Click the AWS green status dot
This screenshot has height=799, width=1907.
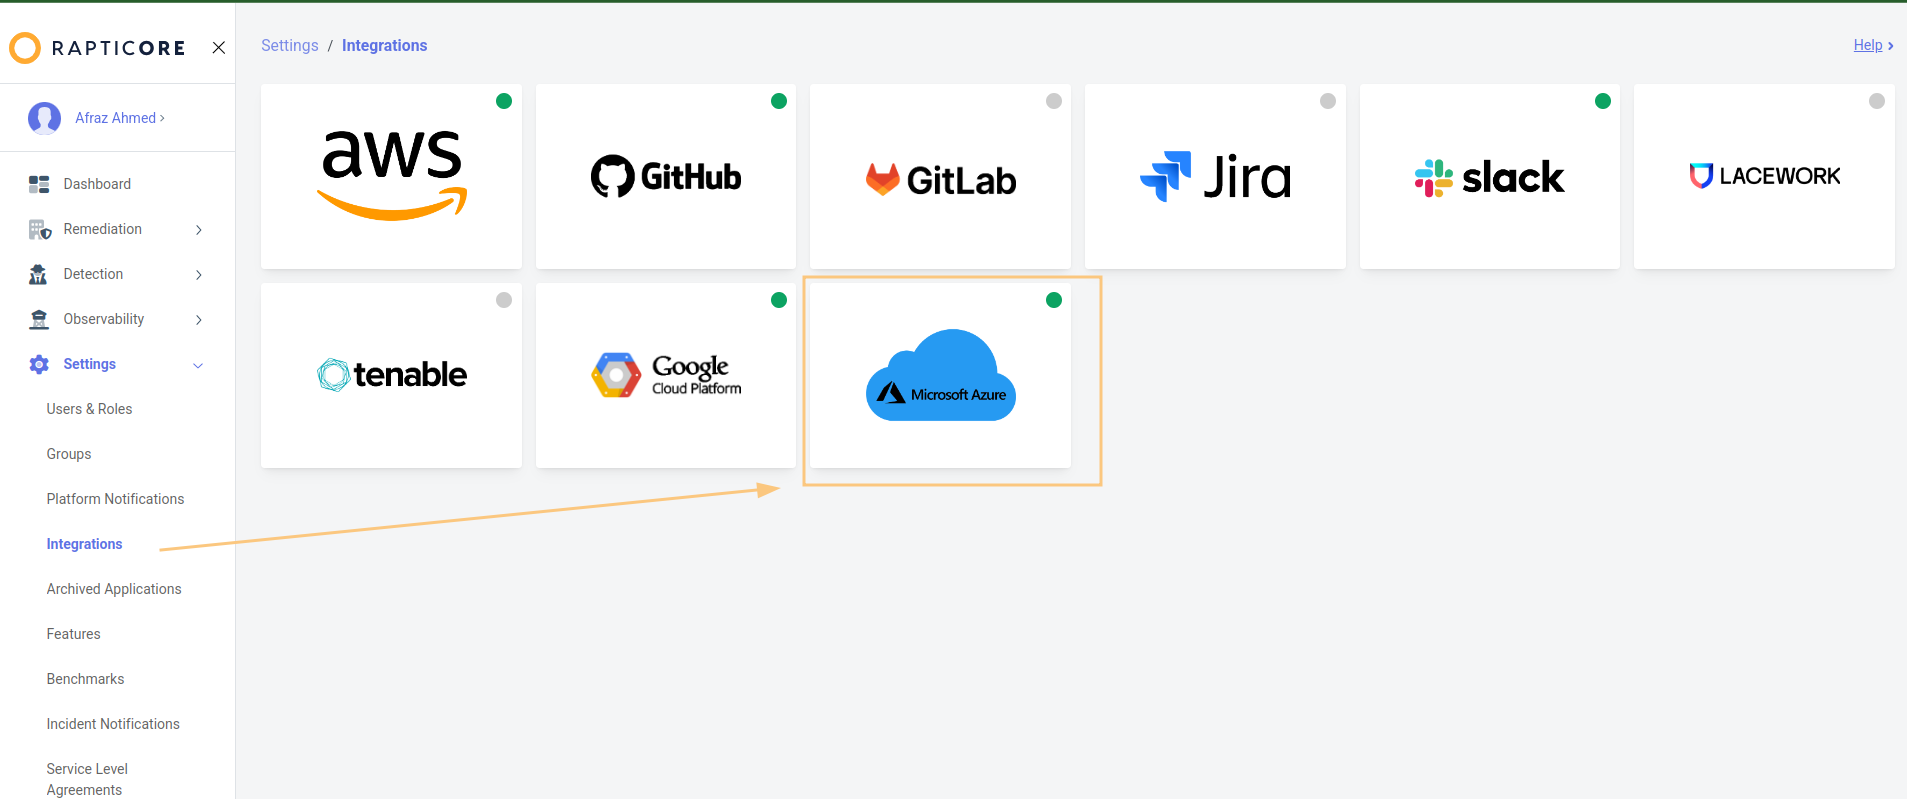(x=504, y=101)
